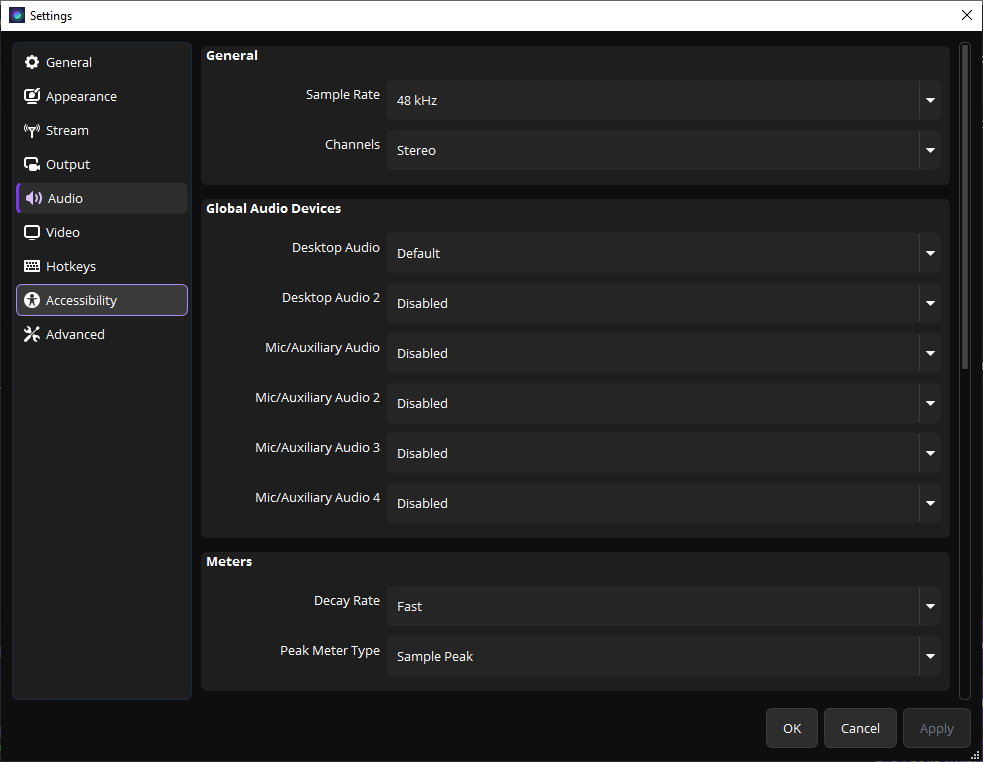Click the Accessibility person icon

[32, 300]
